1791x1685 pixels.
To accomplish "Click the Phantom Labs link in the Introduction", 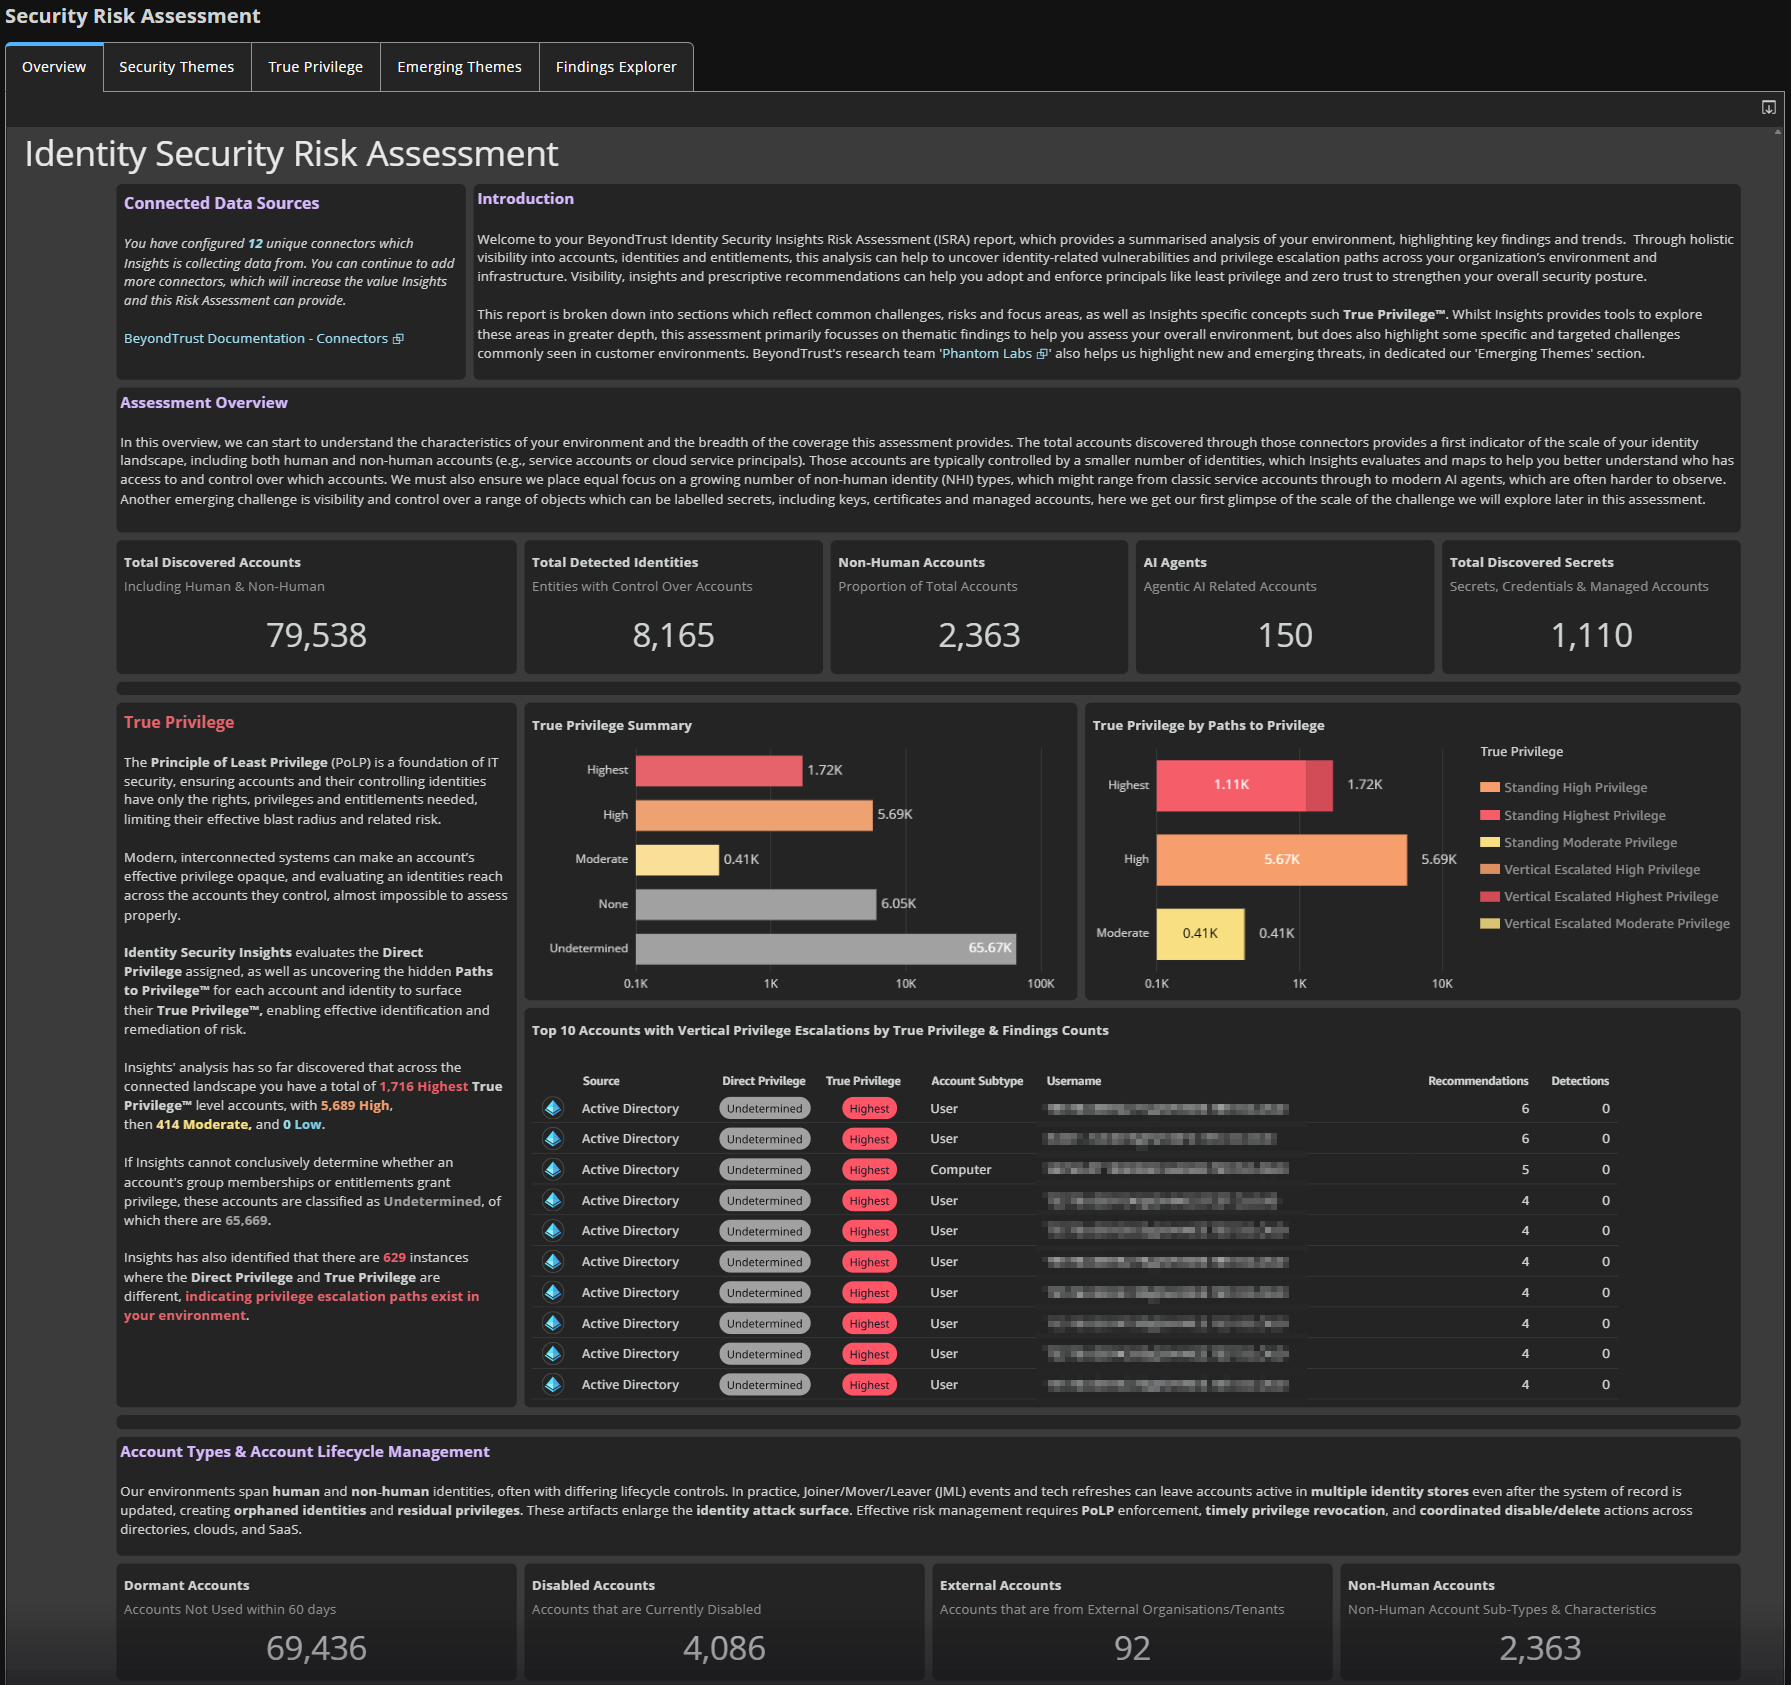I will pyautogui.click(x=988, y=353).
